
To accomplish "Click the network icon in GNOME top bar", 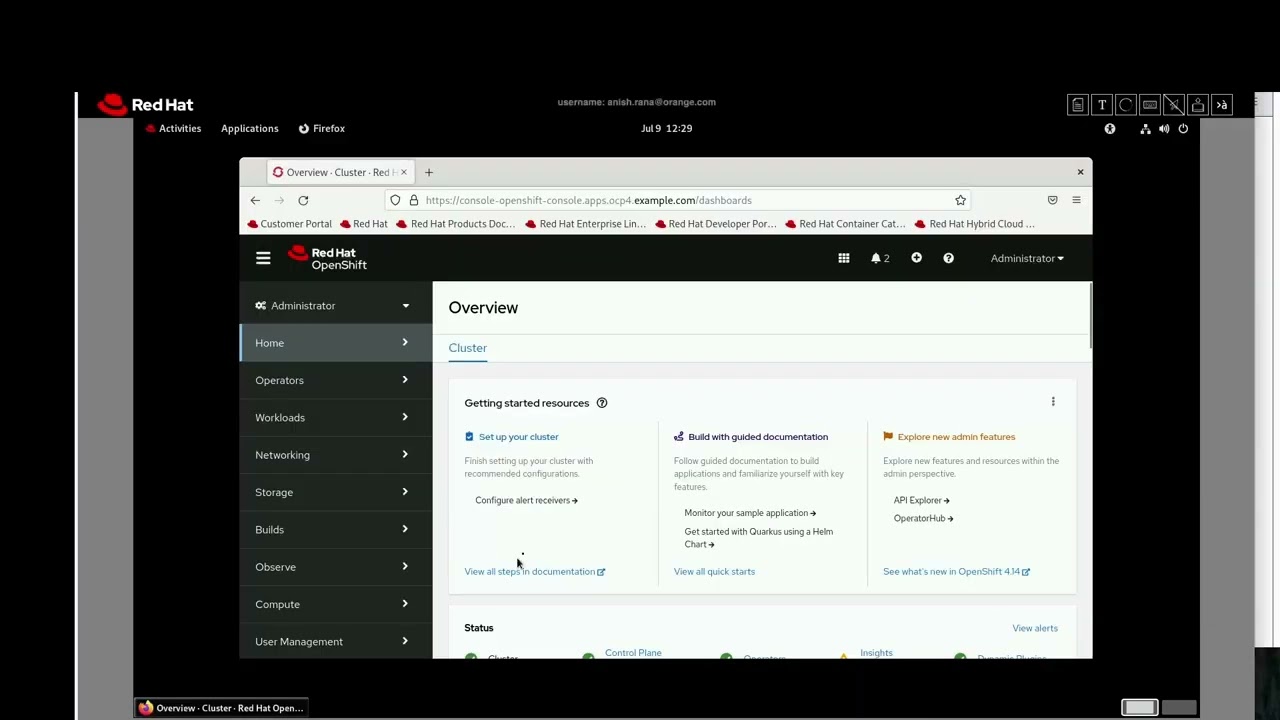I will pos(1145,129).
